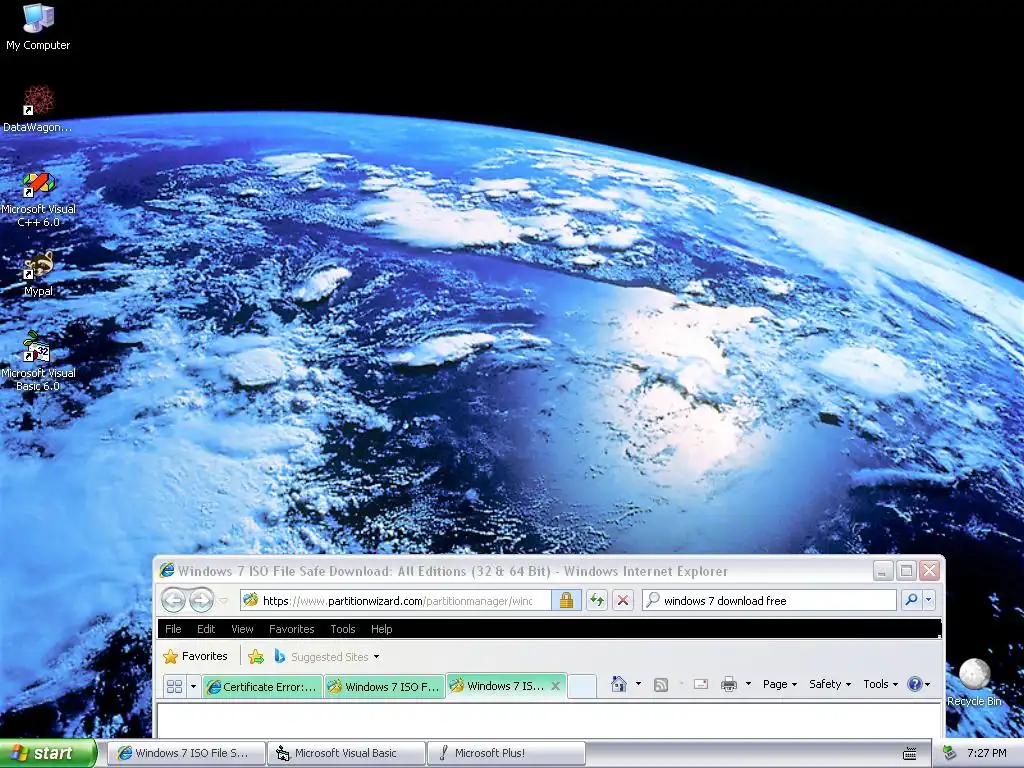Click Add to Favorites Bar icon
This screenshot has width=1024, height=768.
tap(256, 656)
